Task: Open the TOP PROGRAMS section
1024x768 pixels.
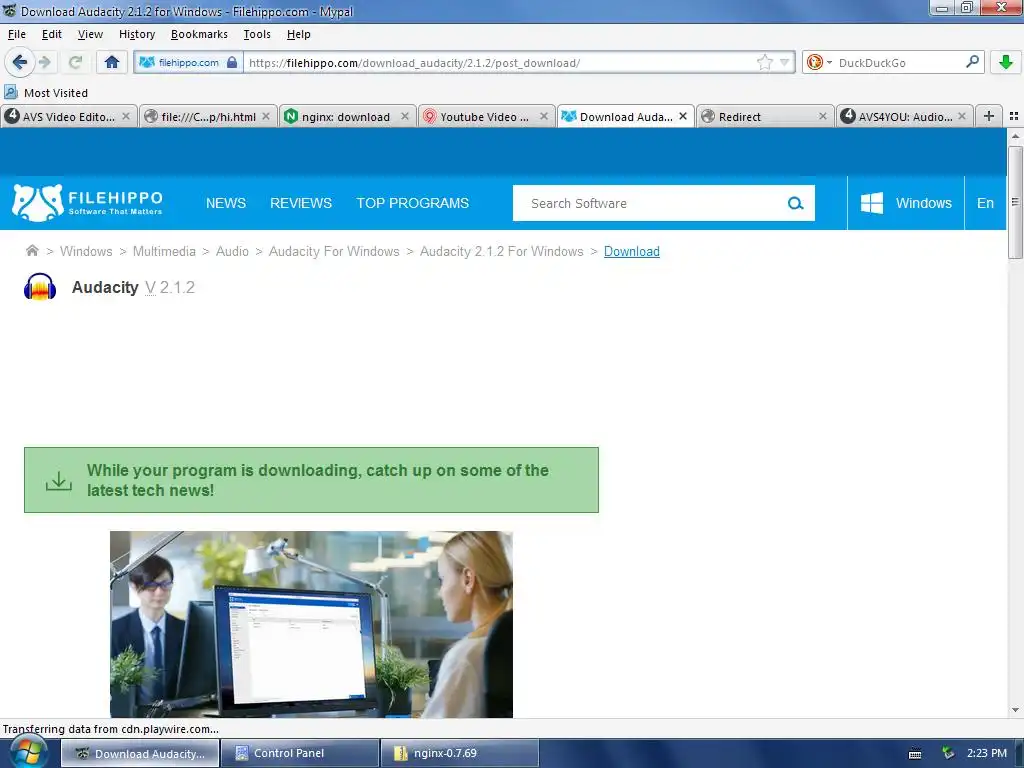Action: (413, 203)
